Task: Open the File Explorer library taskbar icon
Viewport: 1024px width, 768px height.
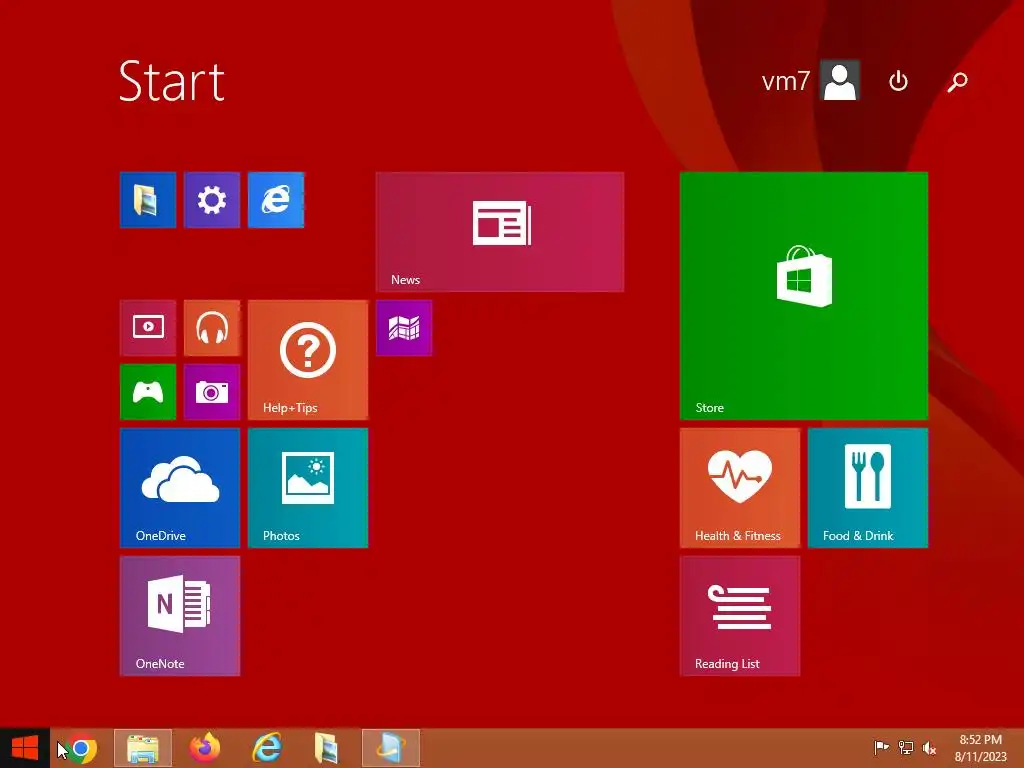Action: point(143,748)
